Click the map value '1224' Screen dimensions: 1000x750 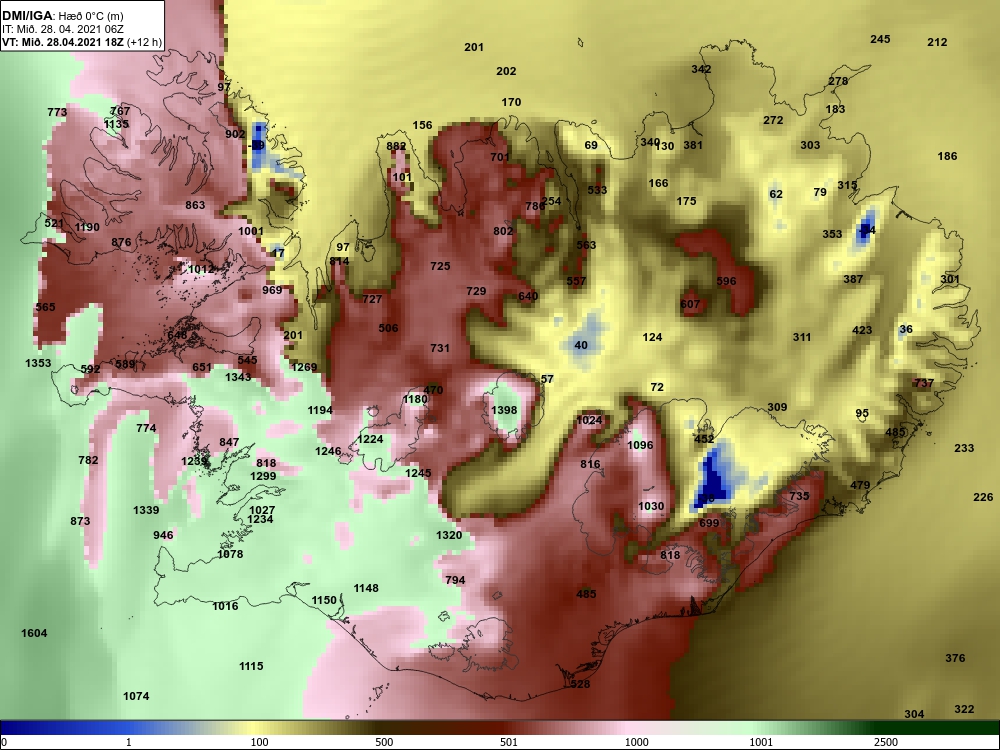pyautogui.click(x=370, y=439)
